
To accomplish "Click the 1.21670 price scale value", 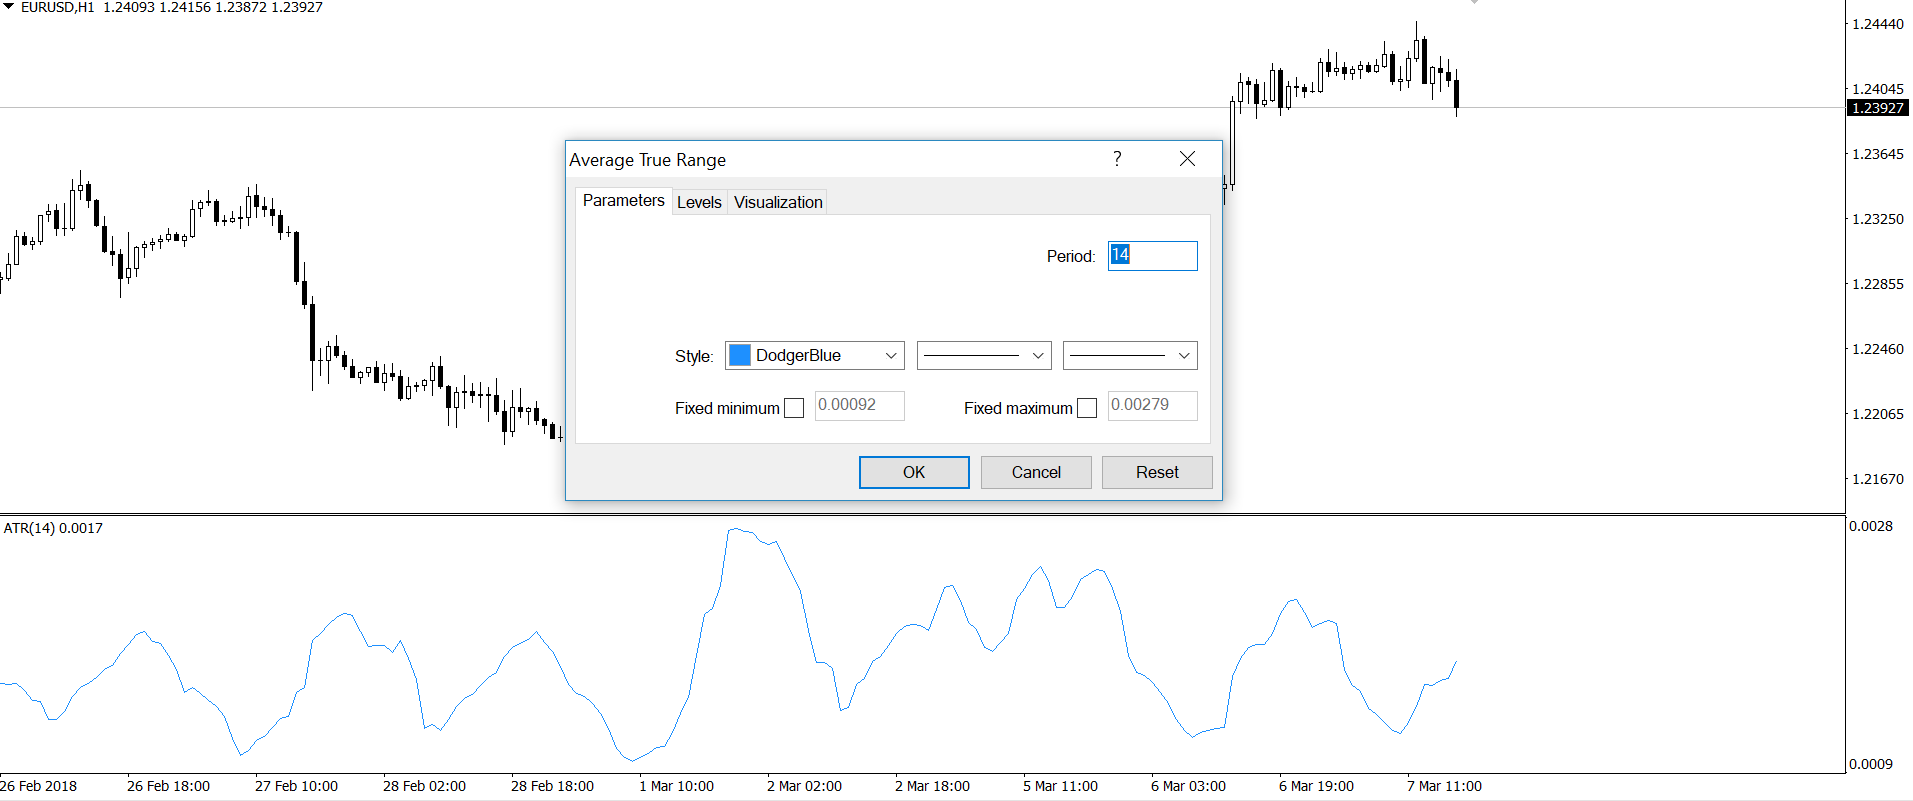I will click(x=1878, y=479).
